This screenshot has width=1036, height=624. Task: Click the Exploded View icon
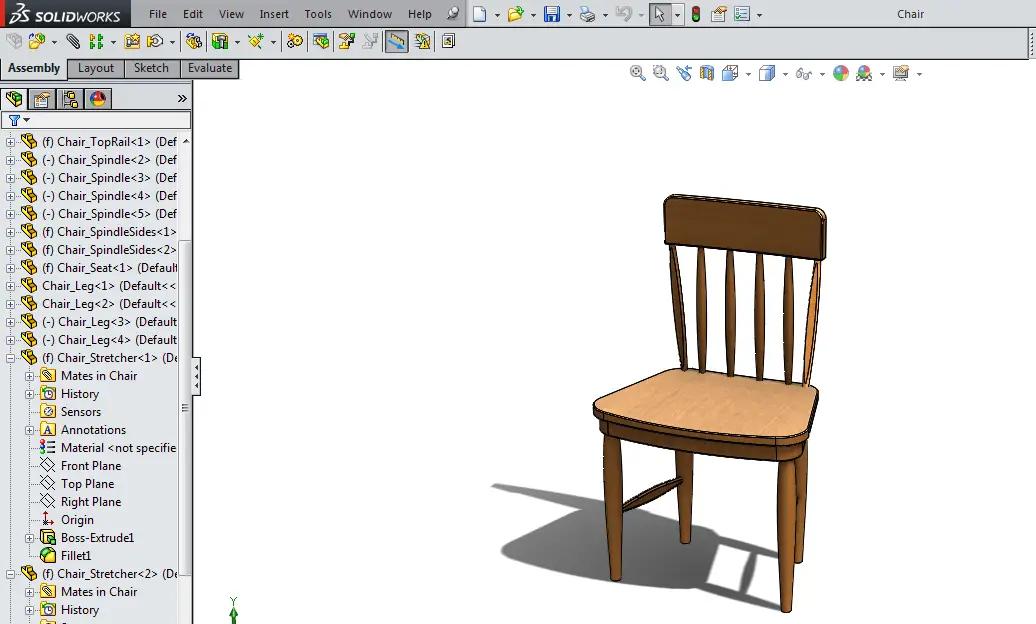click(346, 42)
